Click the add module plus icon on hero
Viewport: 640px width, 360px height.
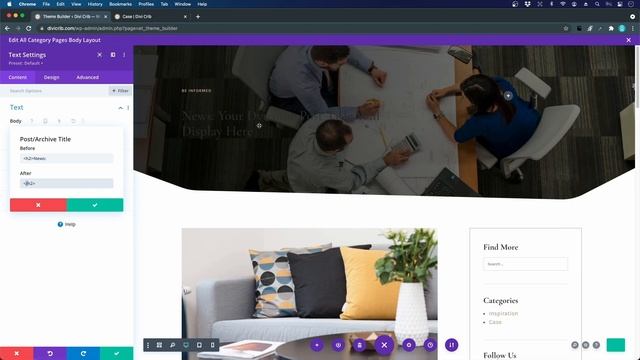pos(508,96)
